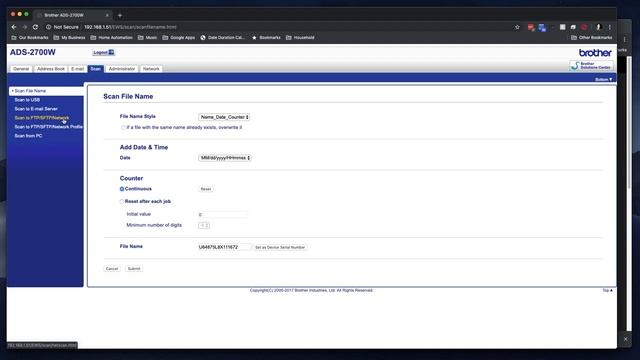The height and width of the screenshot is (360, 640).
Task: Bookmark this page with the star icon
Action: point(517,27)
